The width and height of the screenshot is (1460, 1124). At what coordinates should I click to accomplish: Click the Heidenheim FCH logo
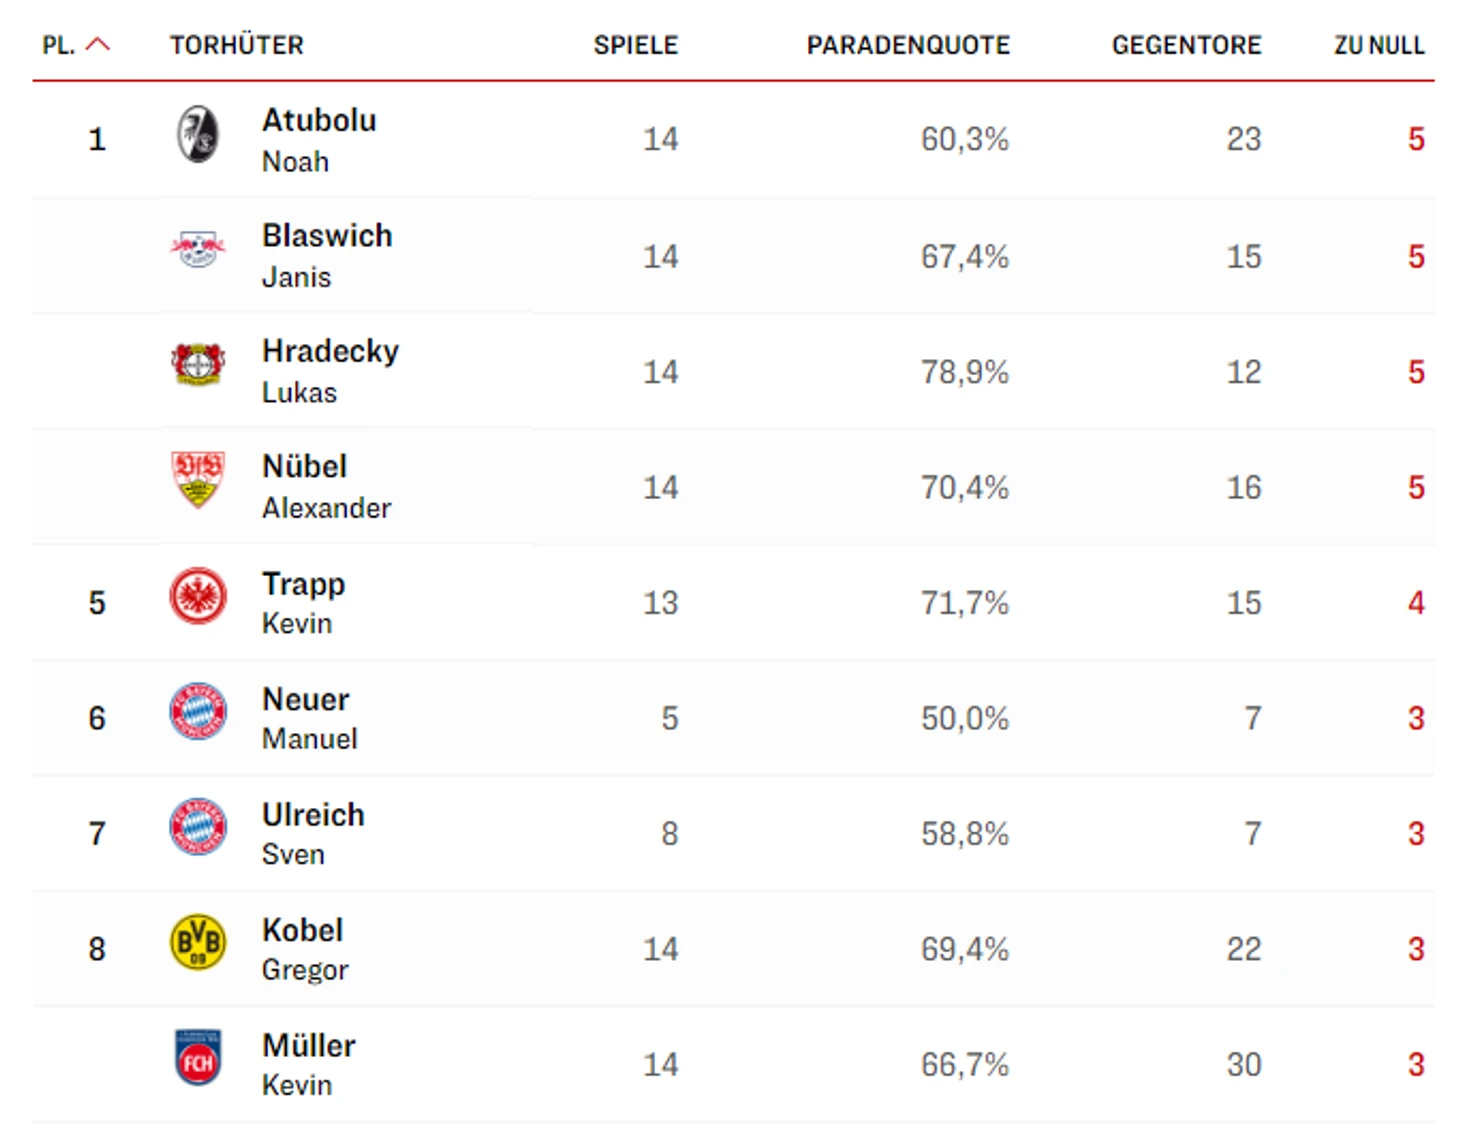coord(198,1058)
